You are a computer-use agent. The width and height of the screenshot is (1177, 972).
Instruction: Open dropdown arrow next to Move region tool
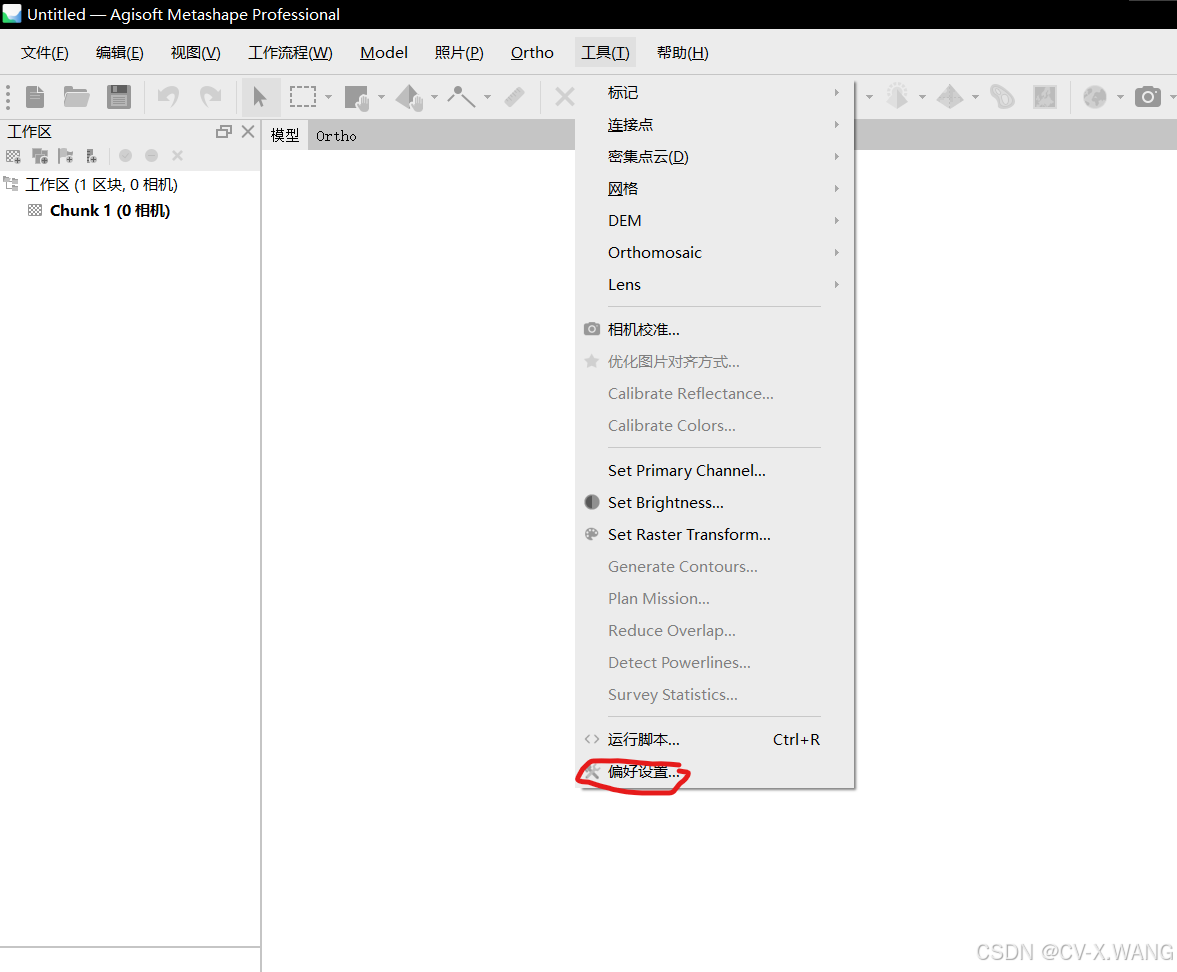pyautogui.click(x=381, y=97)
